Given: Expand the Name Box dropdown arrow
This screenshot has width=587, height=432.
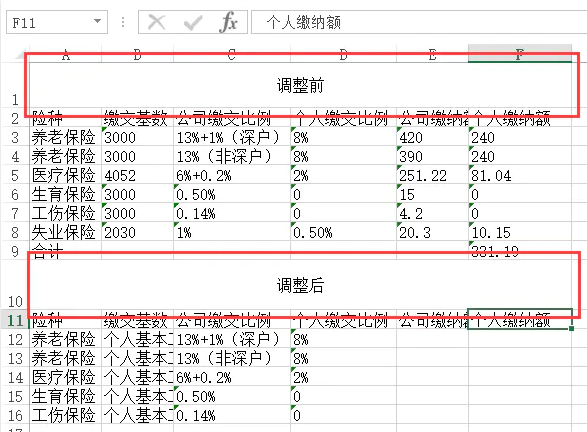Looking at the screenshot, I should coord(97,21).
